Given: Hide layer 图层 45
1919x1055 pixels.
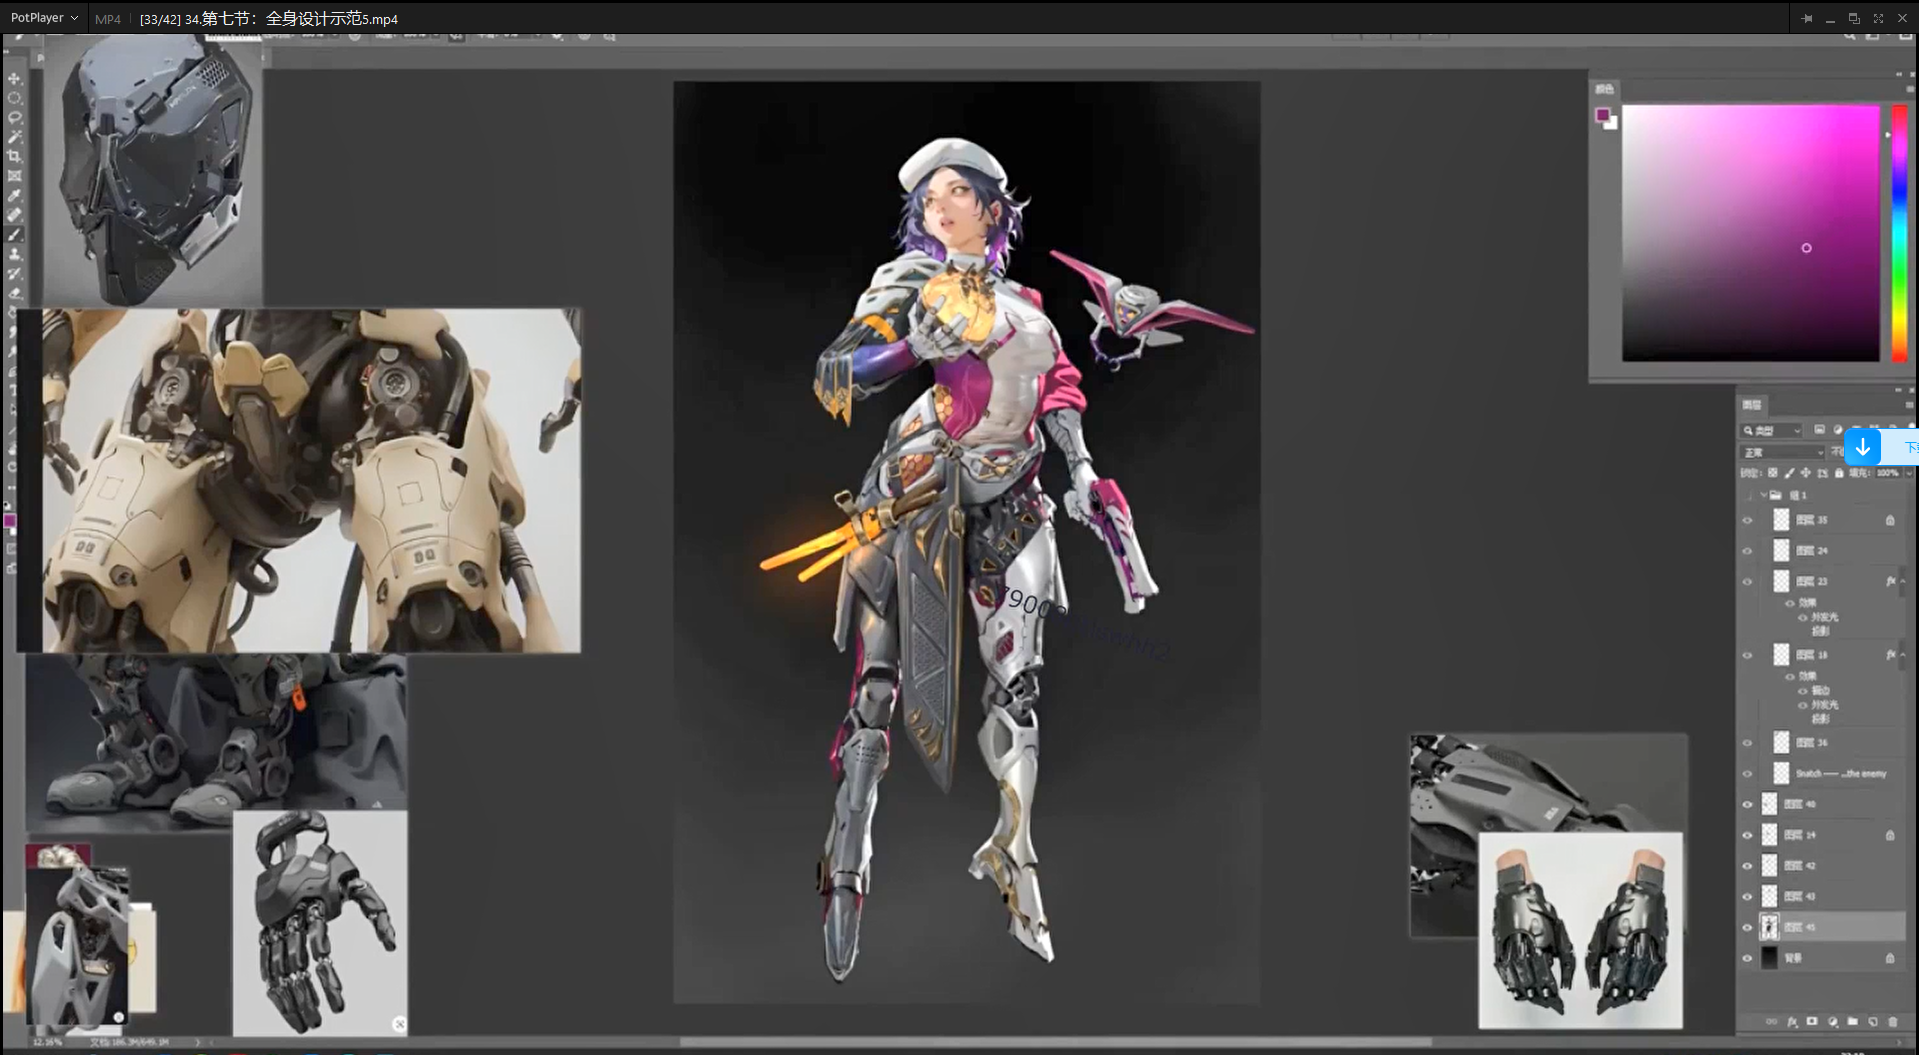Looking at the screenshot, I should coord(1748,927).
